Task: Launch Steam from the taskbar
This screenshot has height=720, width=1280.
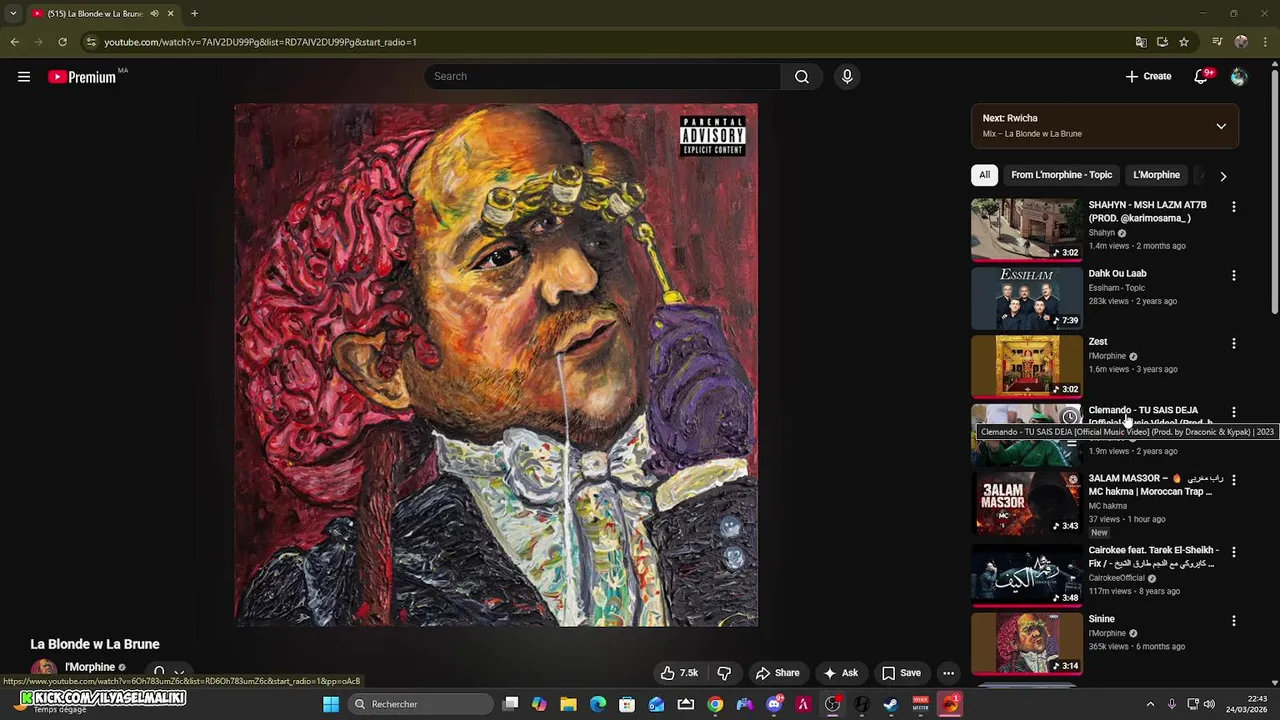Action: pyautogui.click(x=890, y=704)
